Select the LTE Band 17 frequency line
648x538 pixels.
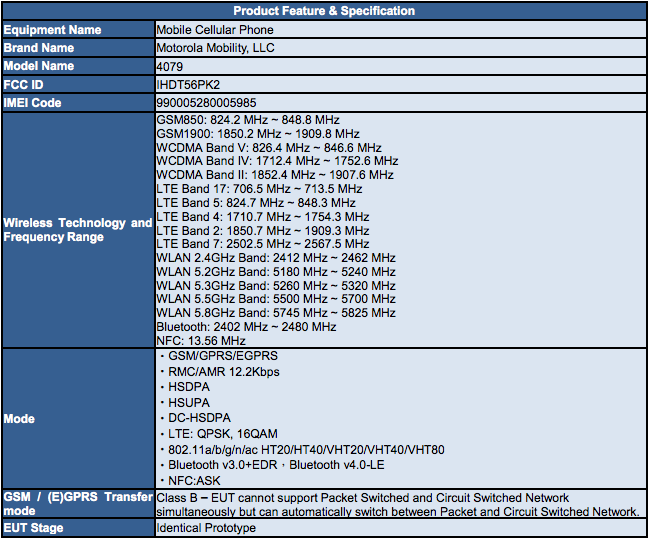[259, 189]
